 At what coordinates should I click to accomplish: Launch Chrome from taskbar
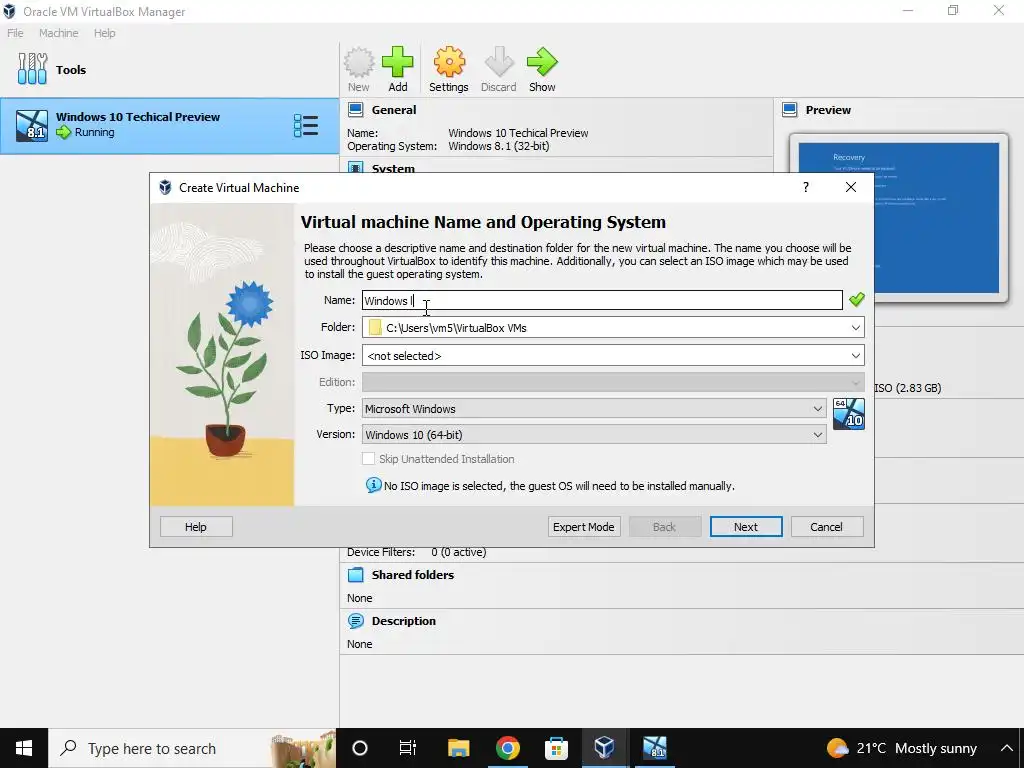(x=507, y=748)
